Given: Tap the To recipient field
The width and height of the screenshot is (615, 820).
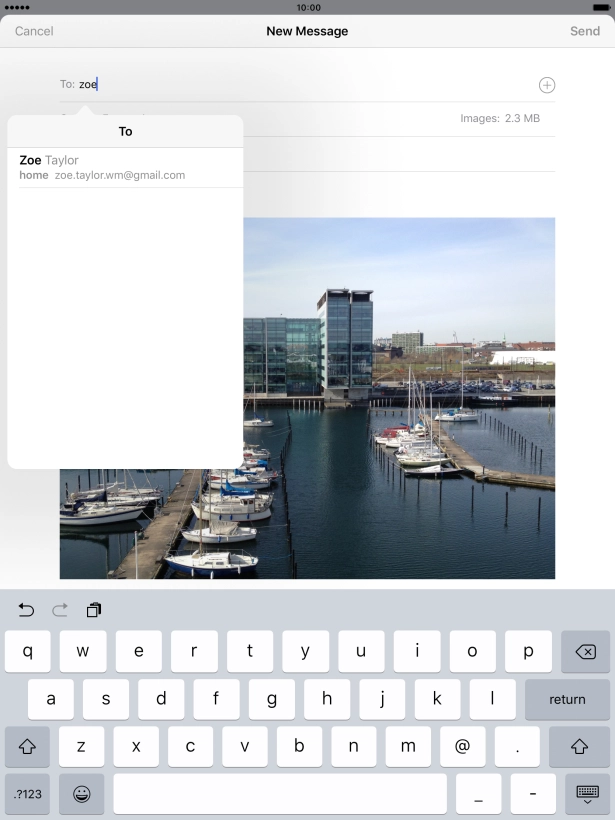Looking at the screenshot, I should (x=300, y=85).
